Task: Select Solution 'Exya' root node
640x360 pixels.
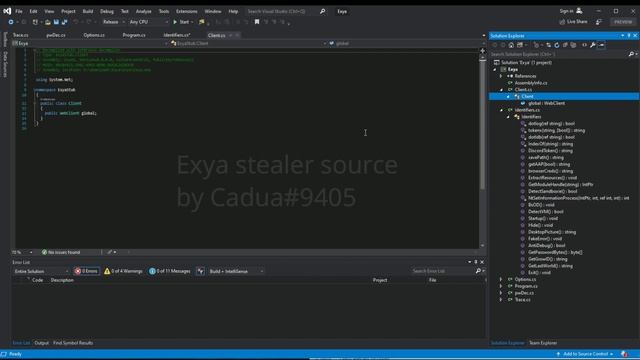Action: pos(527,63)
